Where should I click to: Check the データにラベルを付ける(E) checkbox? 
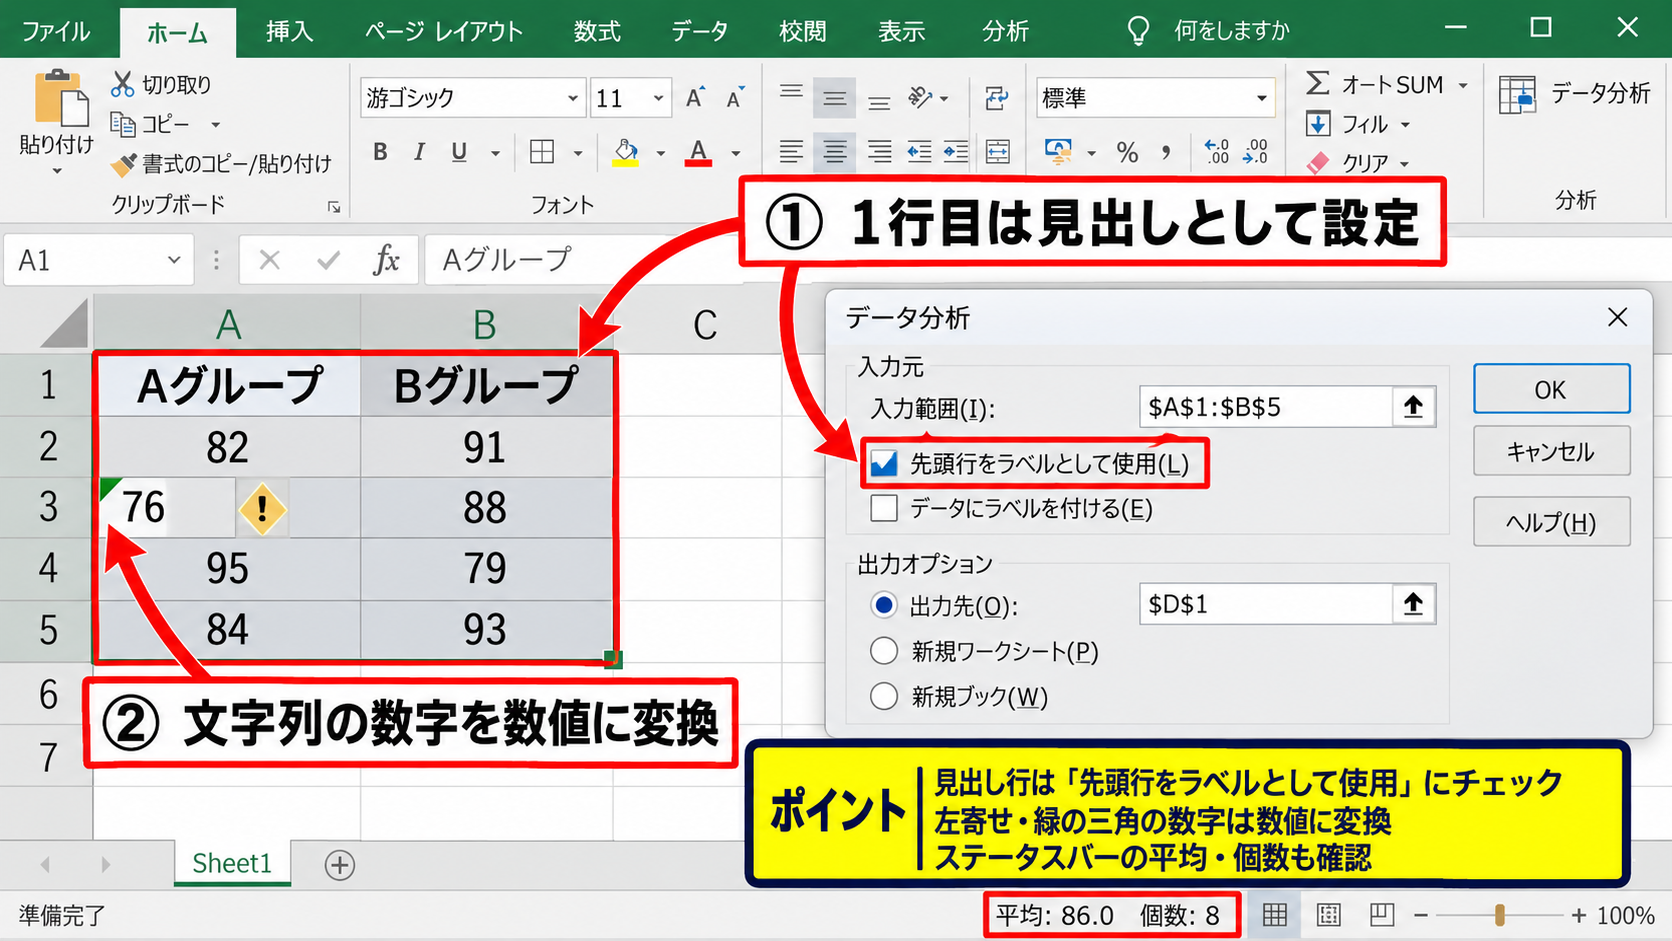884,508
